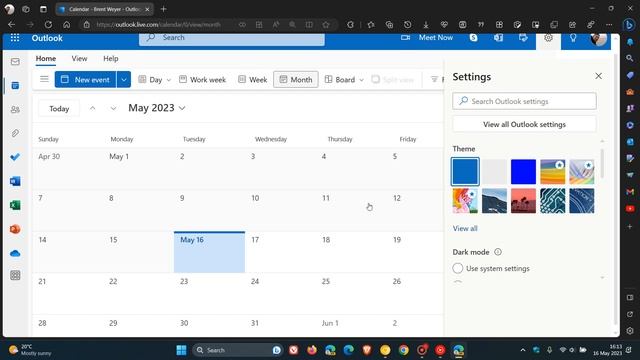Viewport: 640px width, 360px height.
Task: Select the teal circuit board theme
Action: point(553,200)
